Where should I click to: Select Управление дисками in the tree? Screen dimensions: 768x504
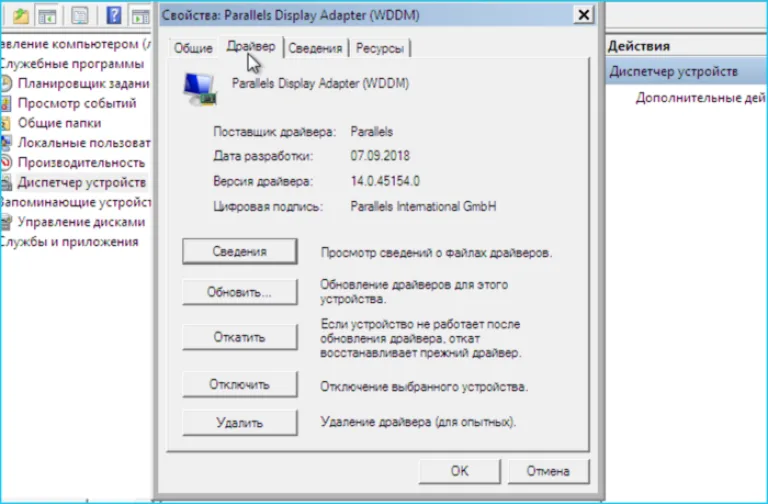[81, 222]
